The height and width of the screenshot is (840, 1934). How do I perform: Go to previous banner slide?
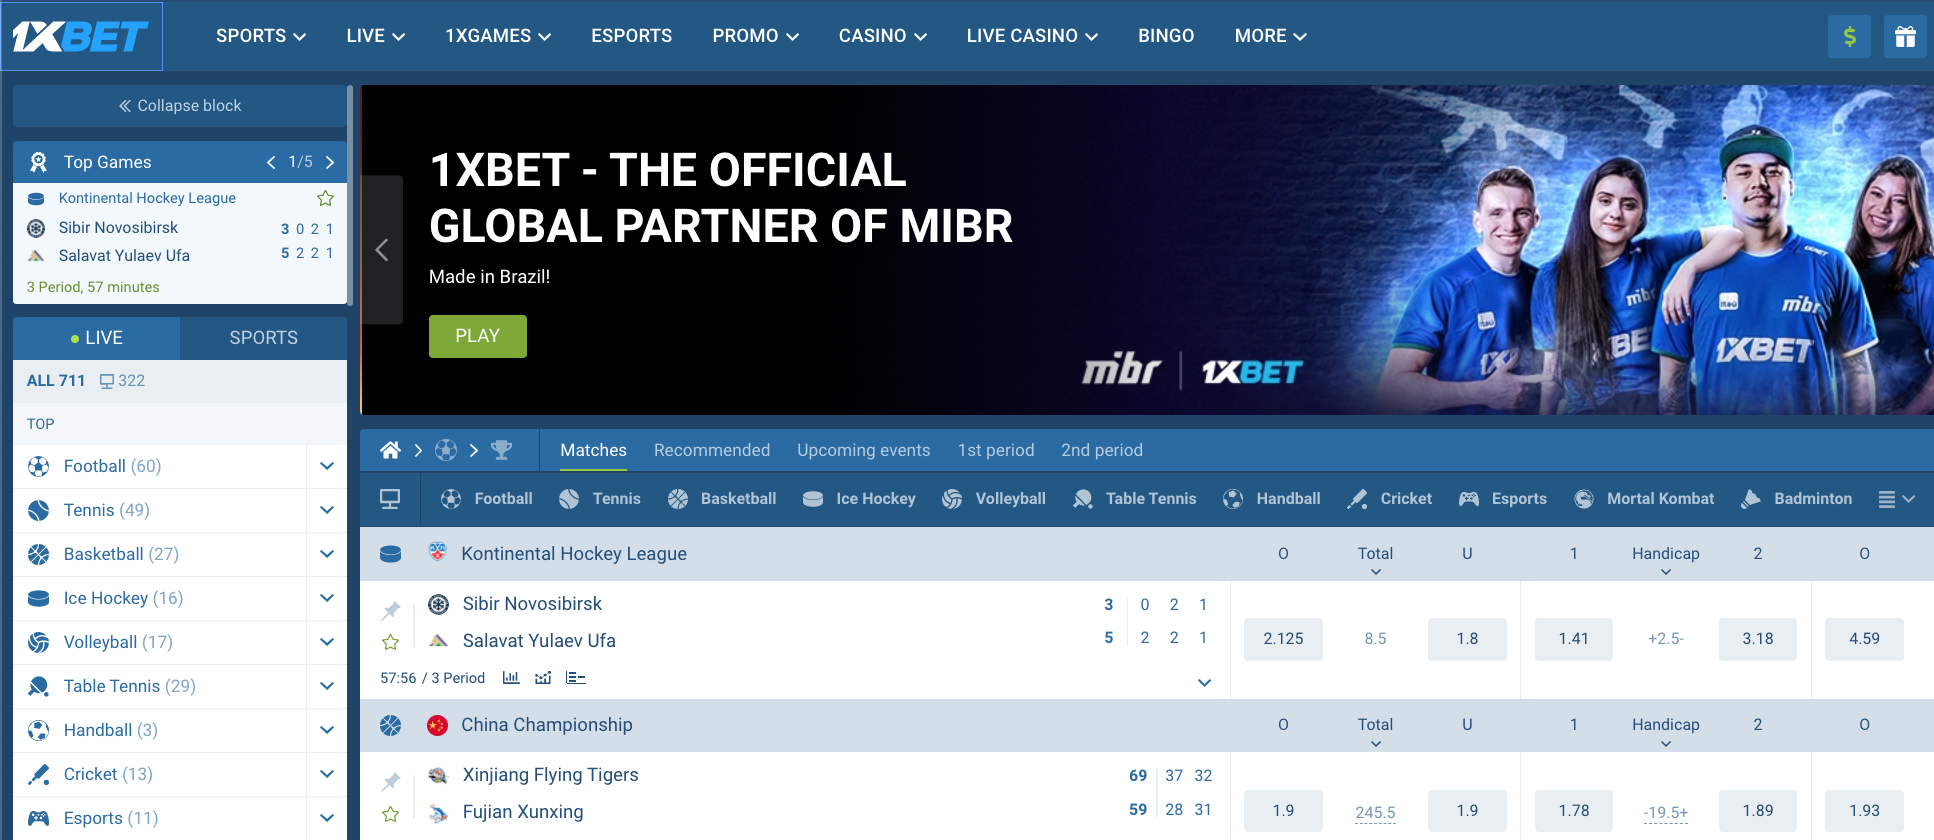click(382, 250)
